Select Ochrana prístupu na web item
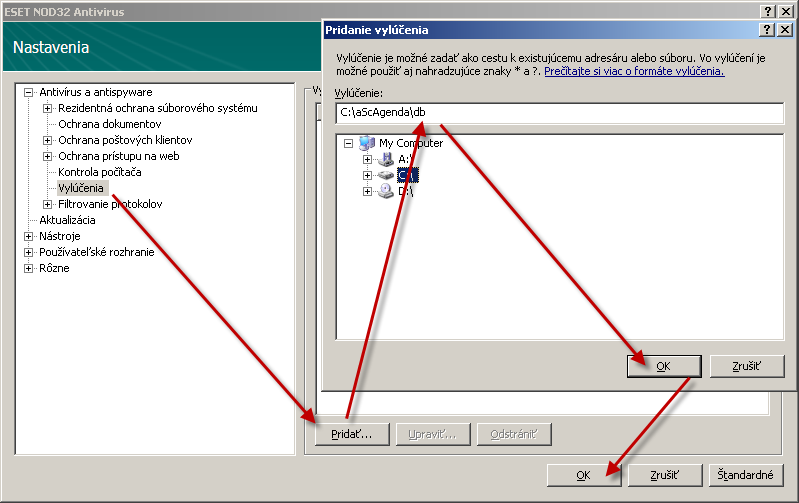Image resolution: width=799 pixels, height=503 pixels. [x=119, y=156]
